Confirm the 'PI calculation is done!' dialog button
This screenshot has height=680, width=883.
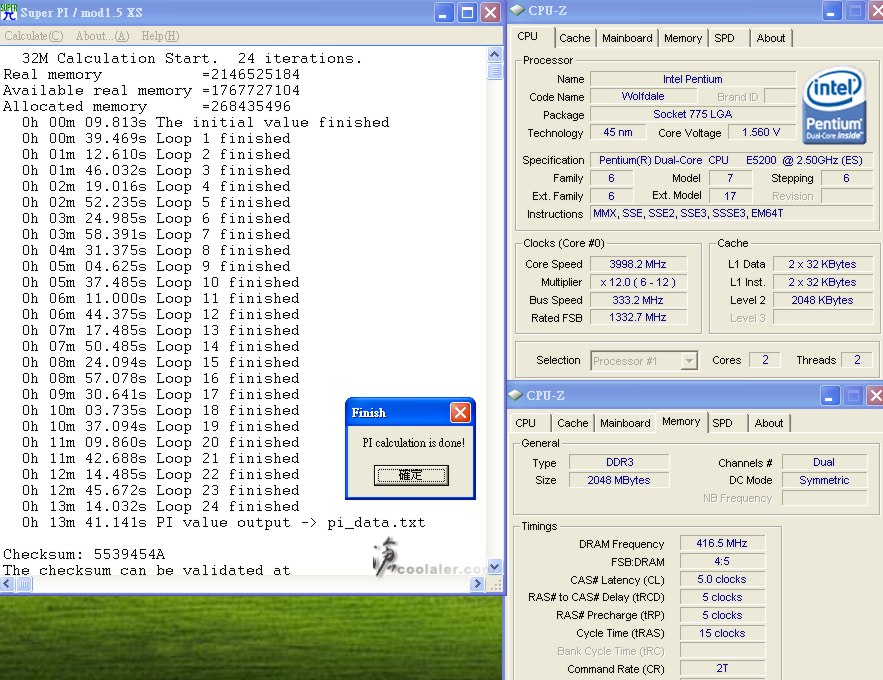411,475
